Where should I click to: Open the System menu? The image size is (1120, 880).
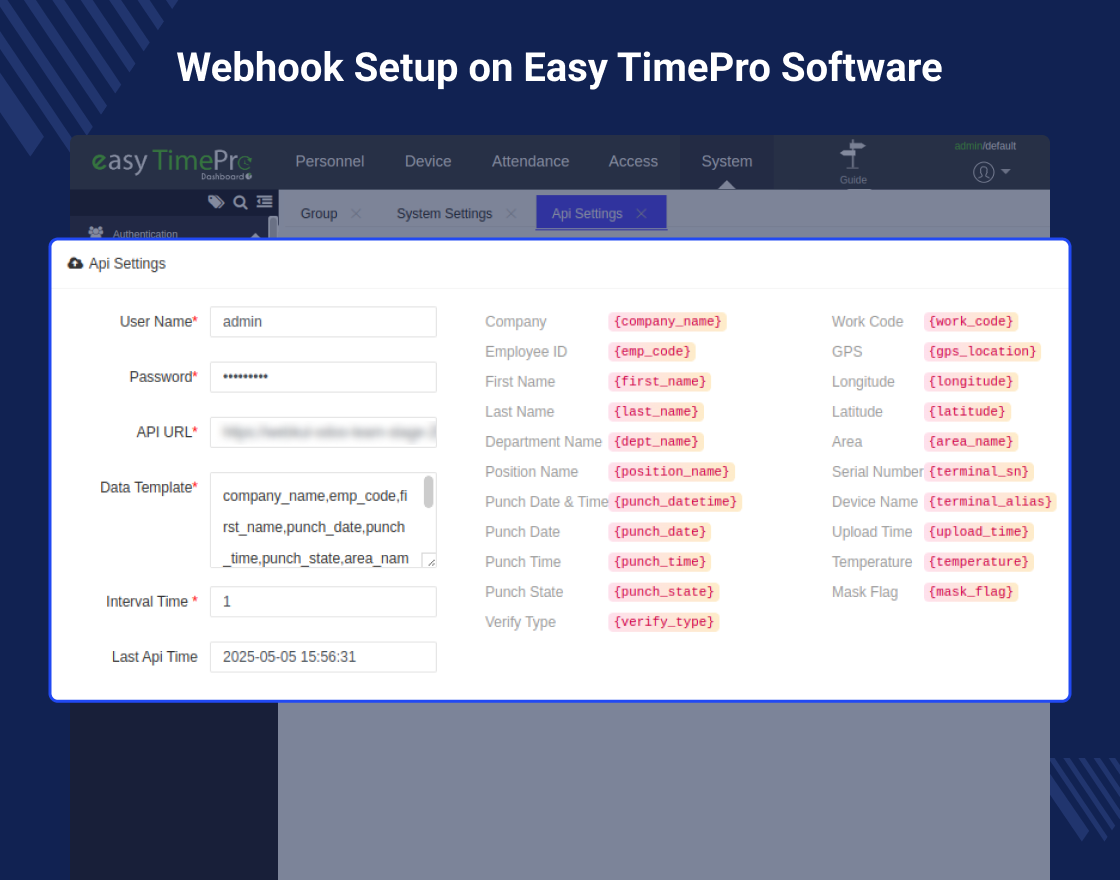pos(726,161)
